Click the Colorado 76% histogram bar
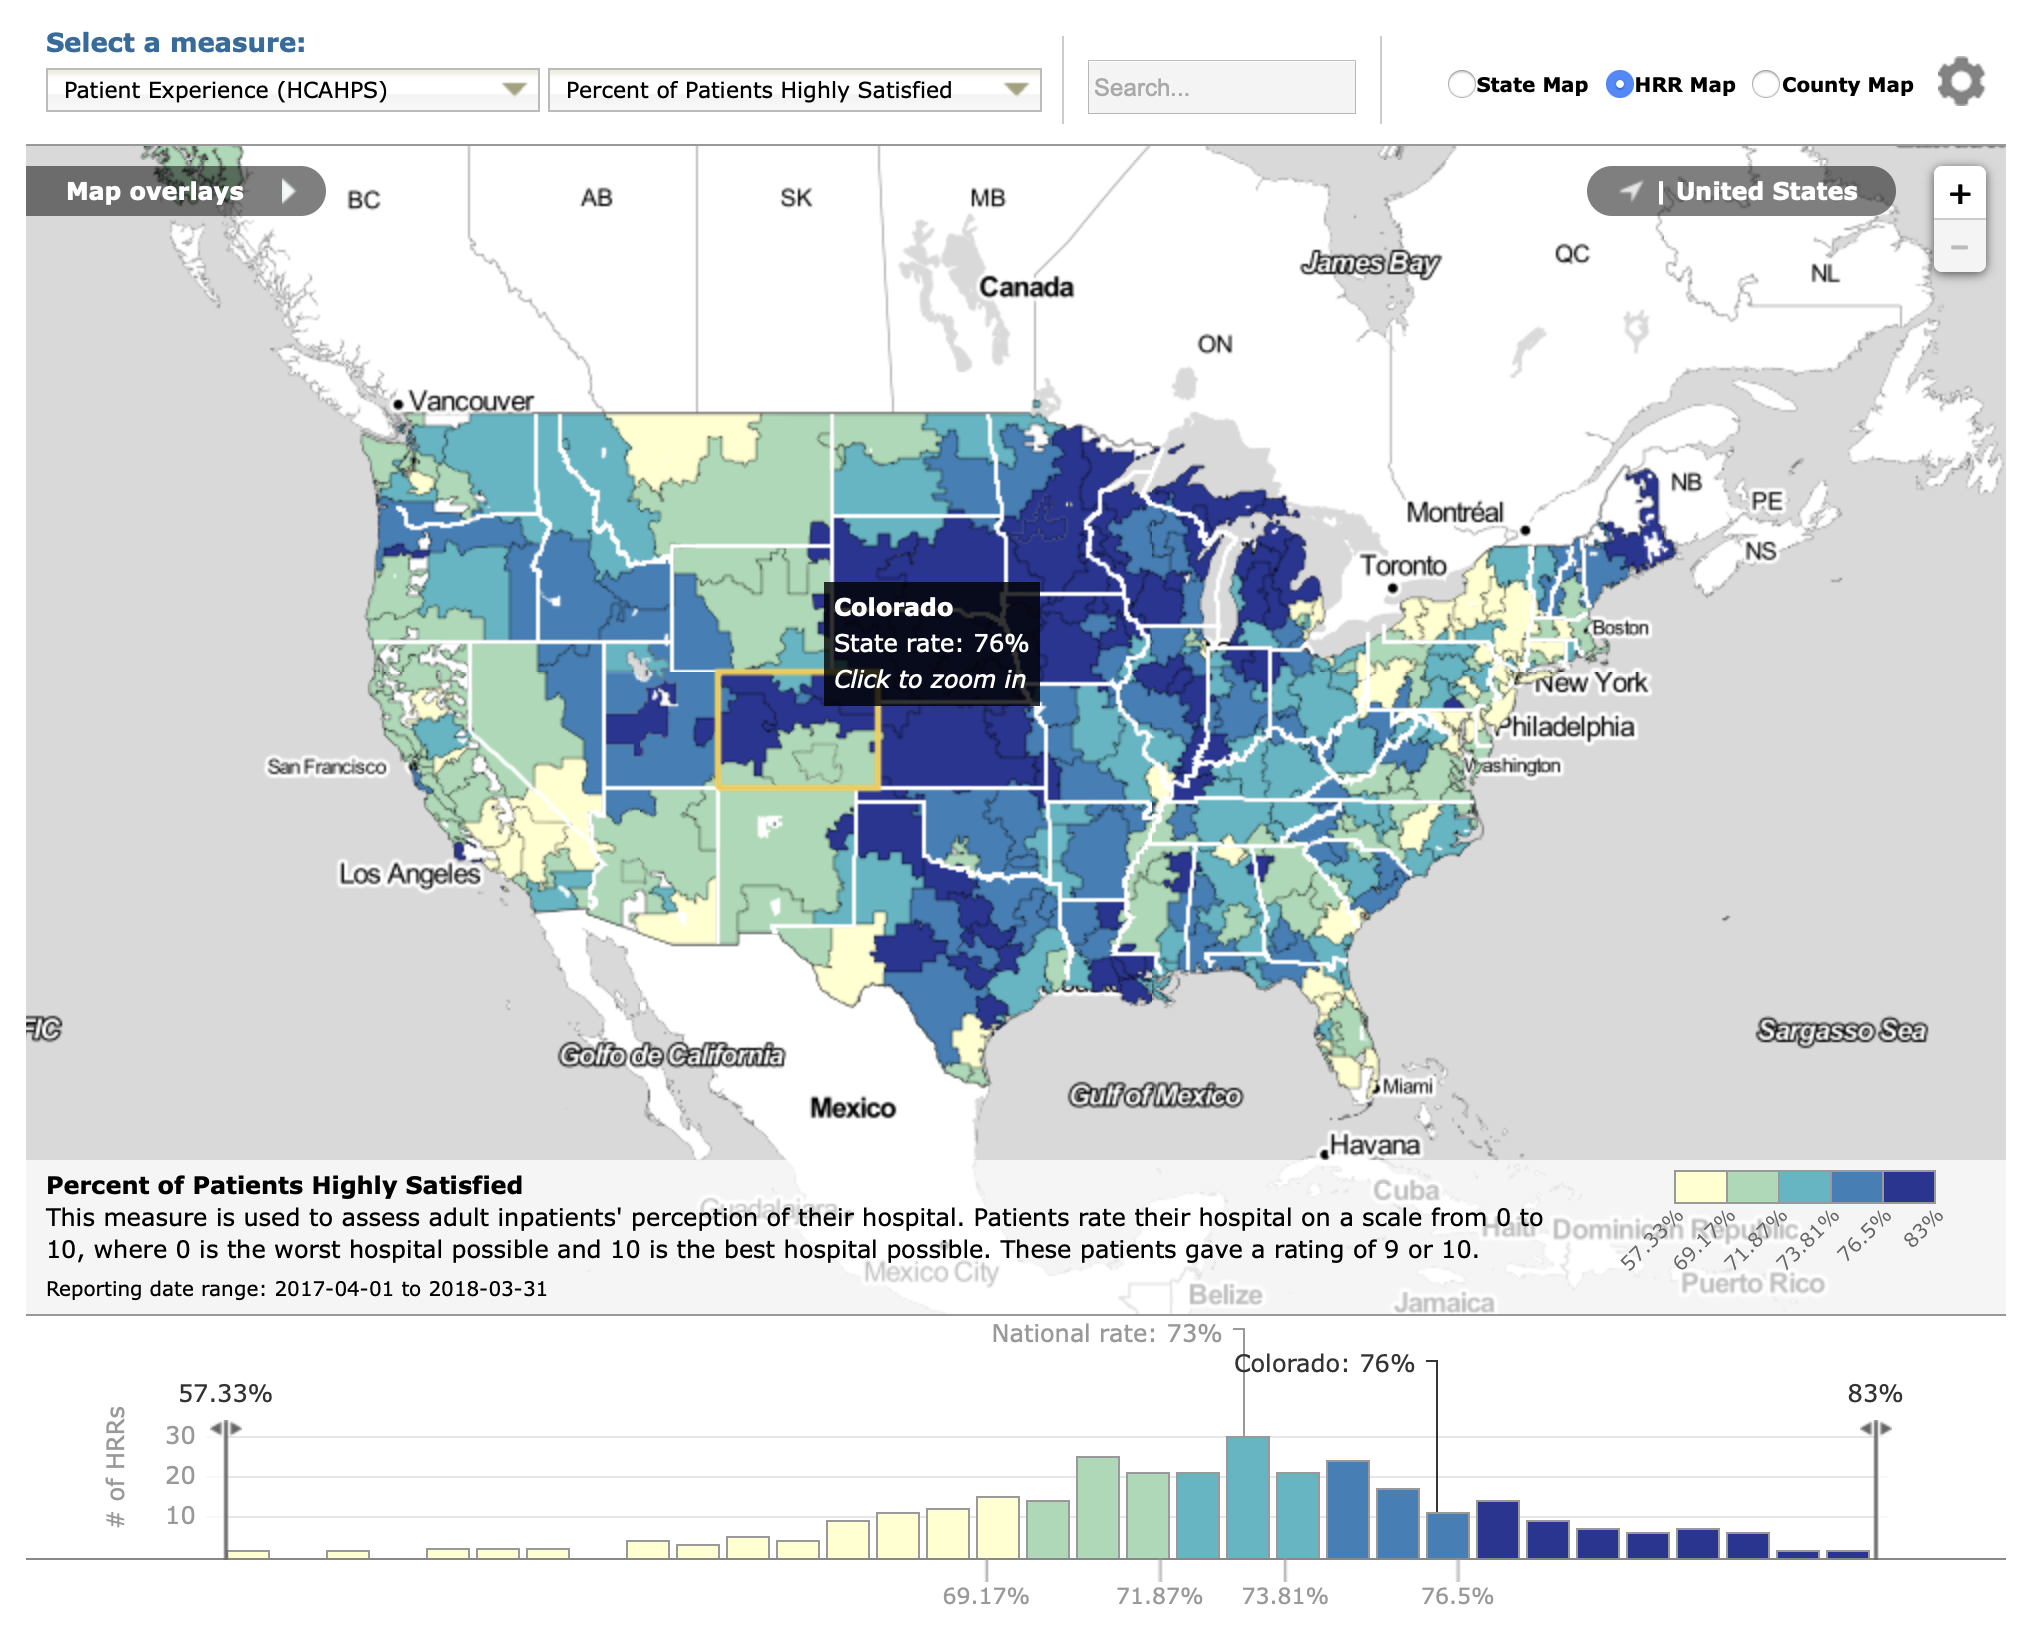The height and width of the screenshot is (1628, 2026). (x=1447, y=1535)
